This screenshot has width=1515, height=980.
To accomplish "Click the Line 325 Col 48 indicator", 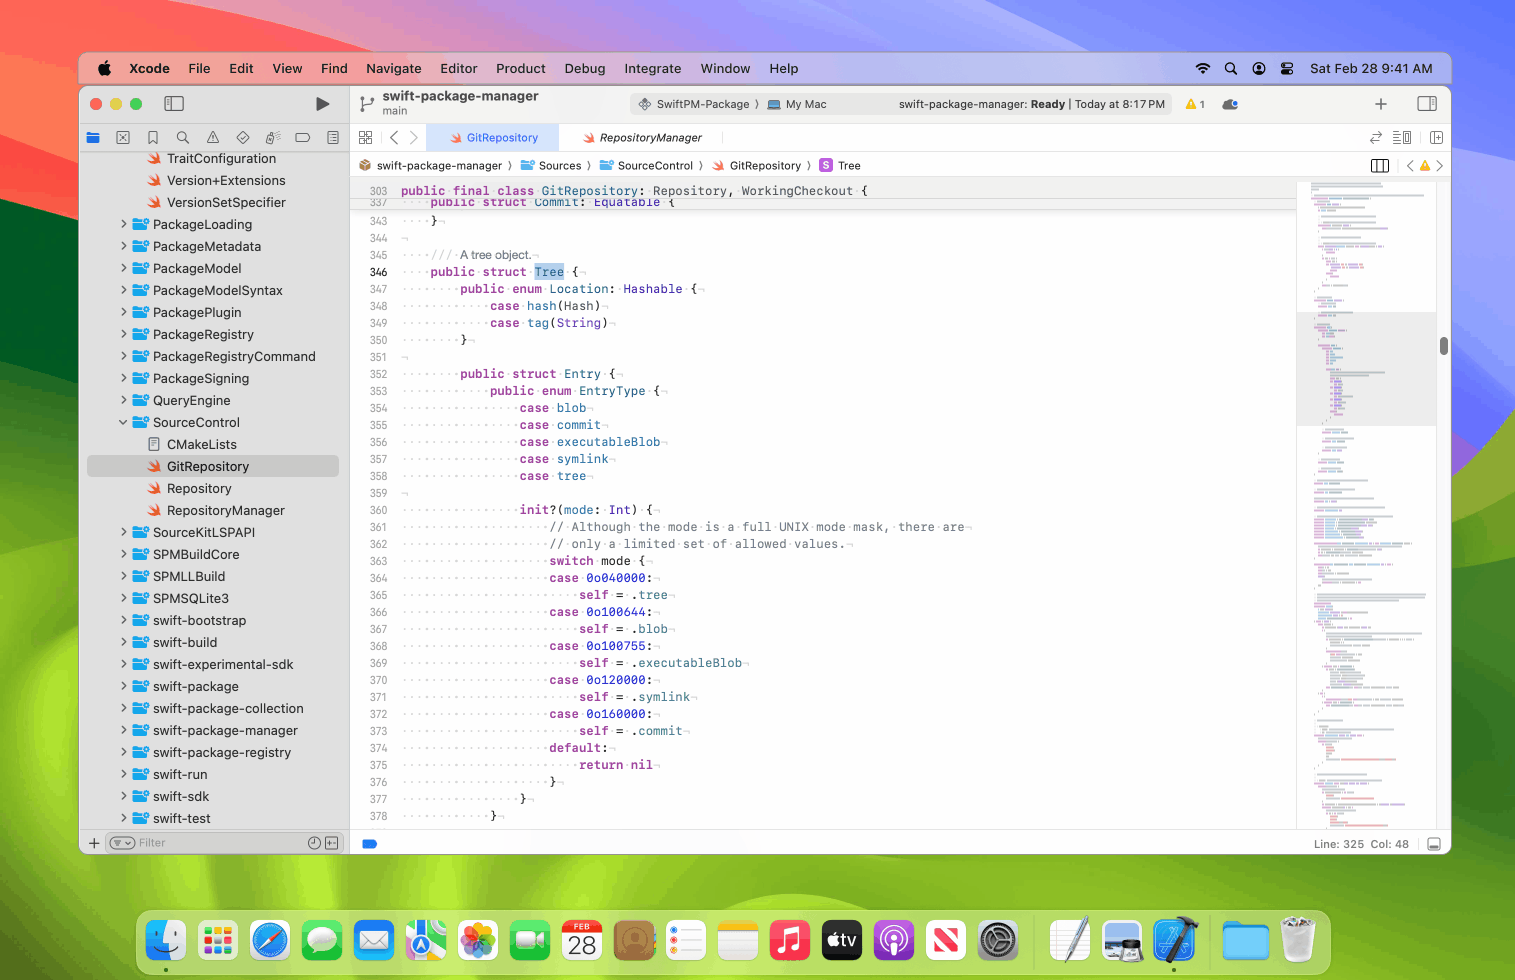I will pos(1361,844).
